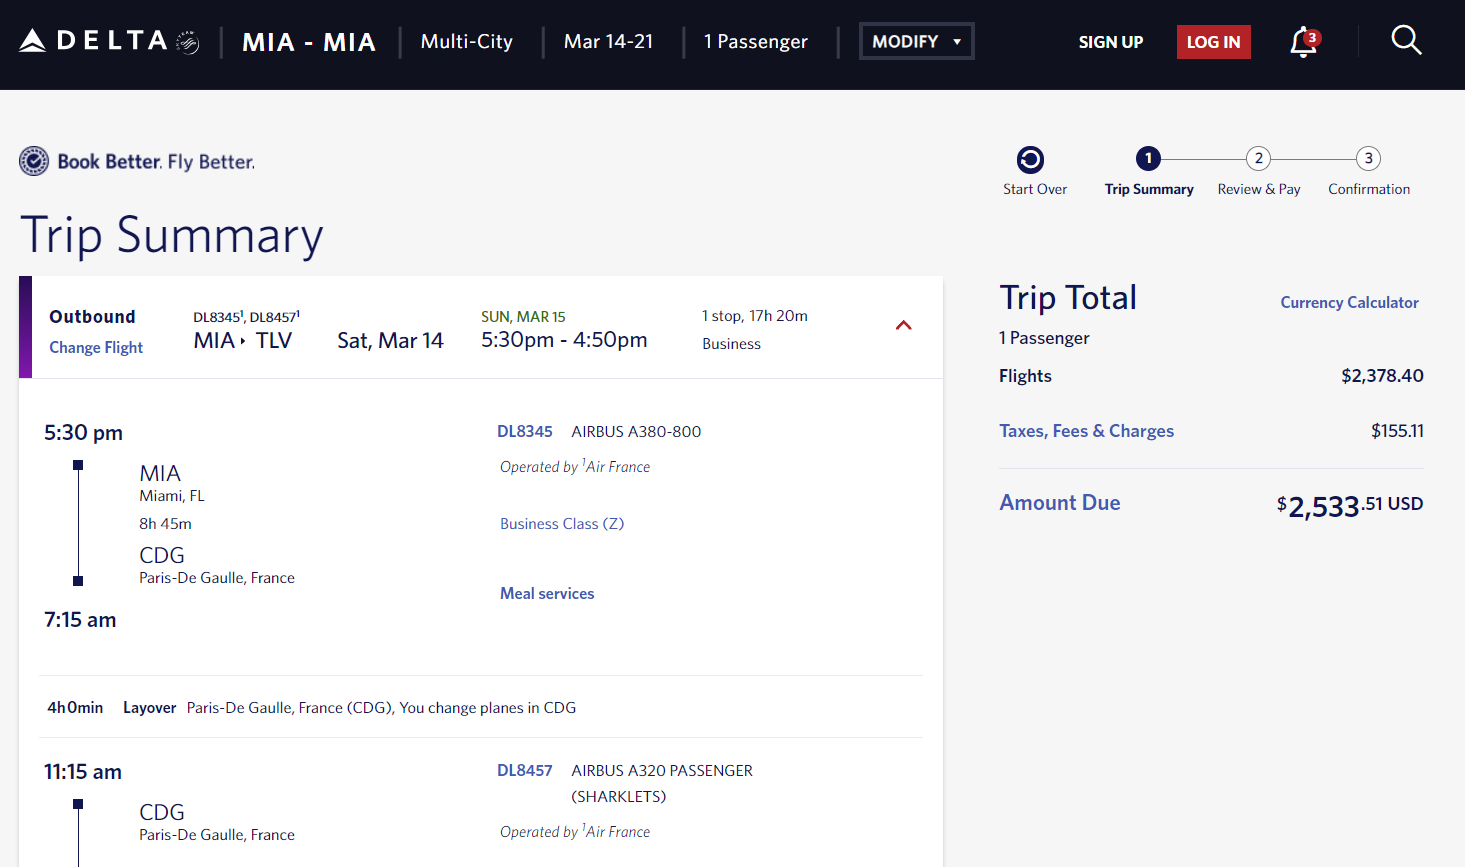Select step 1 Trip Summary circle
Viewport: 1465px width, 867px height.
coord(1148,159)
